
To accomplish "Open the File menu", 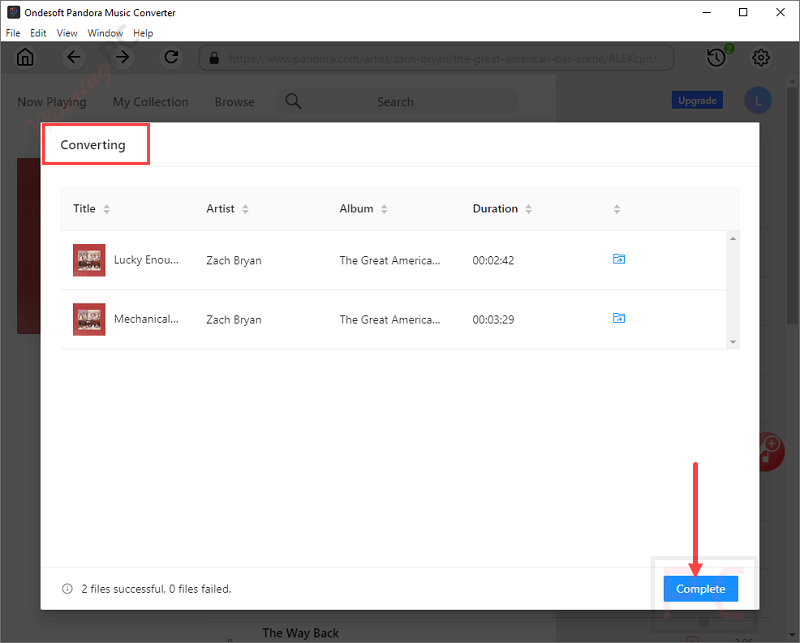I will (x=13, y=33).
